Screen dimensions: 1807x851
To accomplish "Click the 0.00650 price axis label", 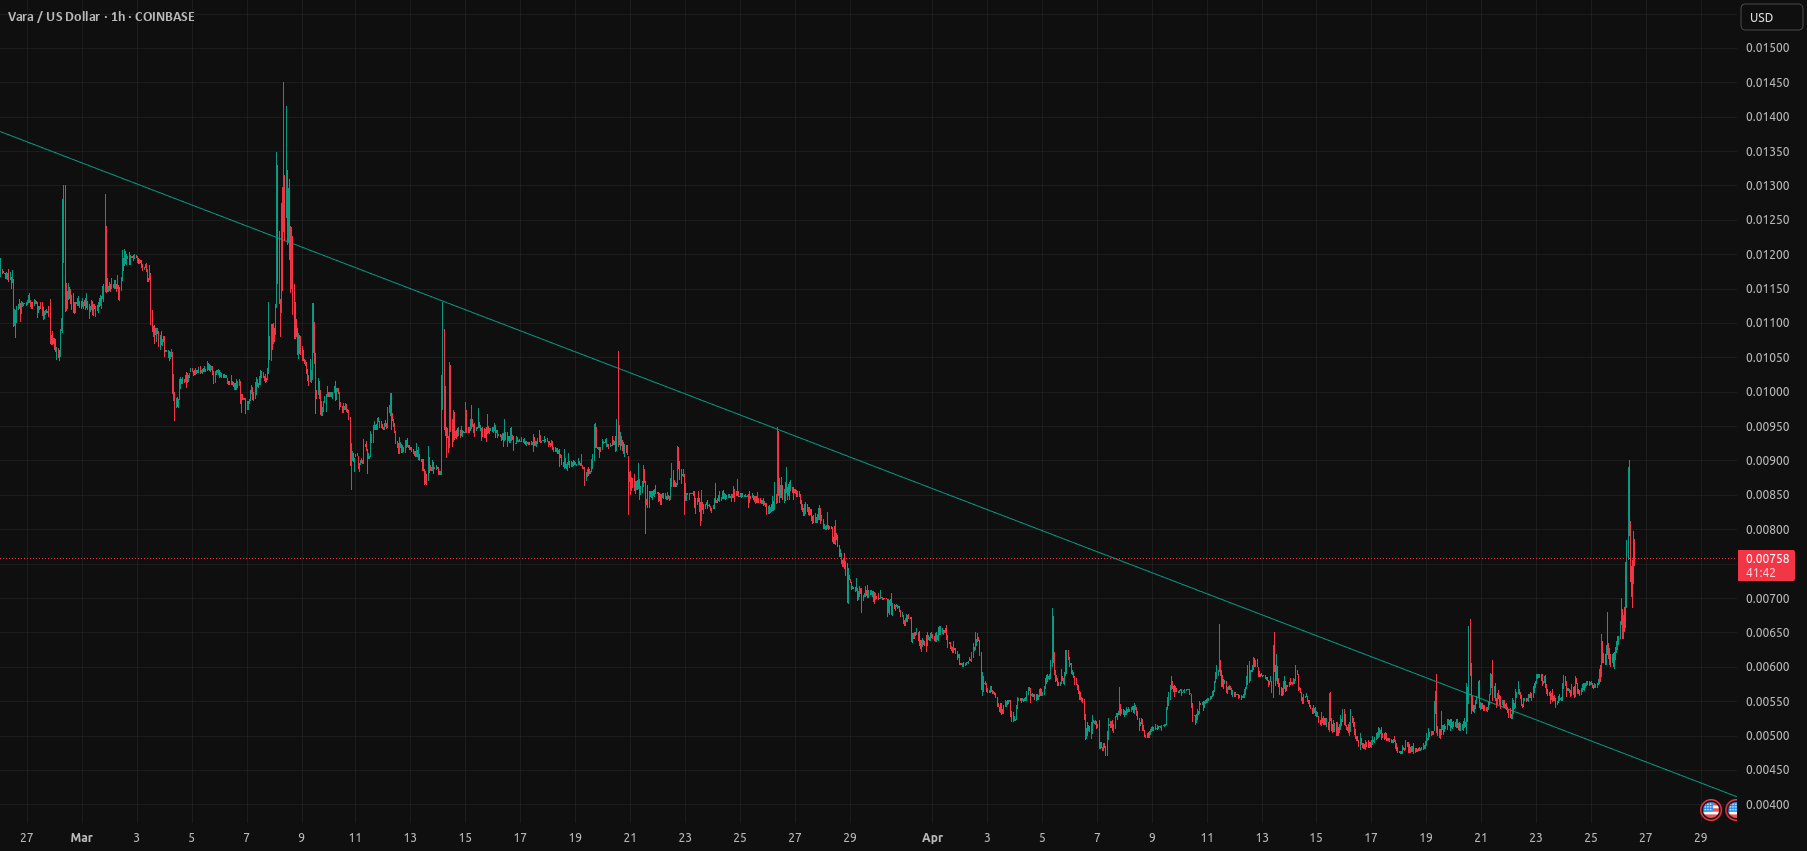I will (1767, 633).
